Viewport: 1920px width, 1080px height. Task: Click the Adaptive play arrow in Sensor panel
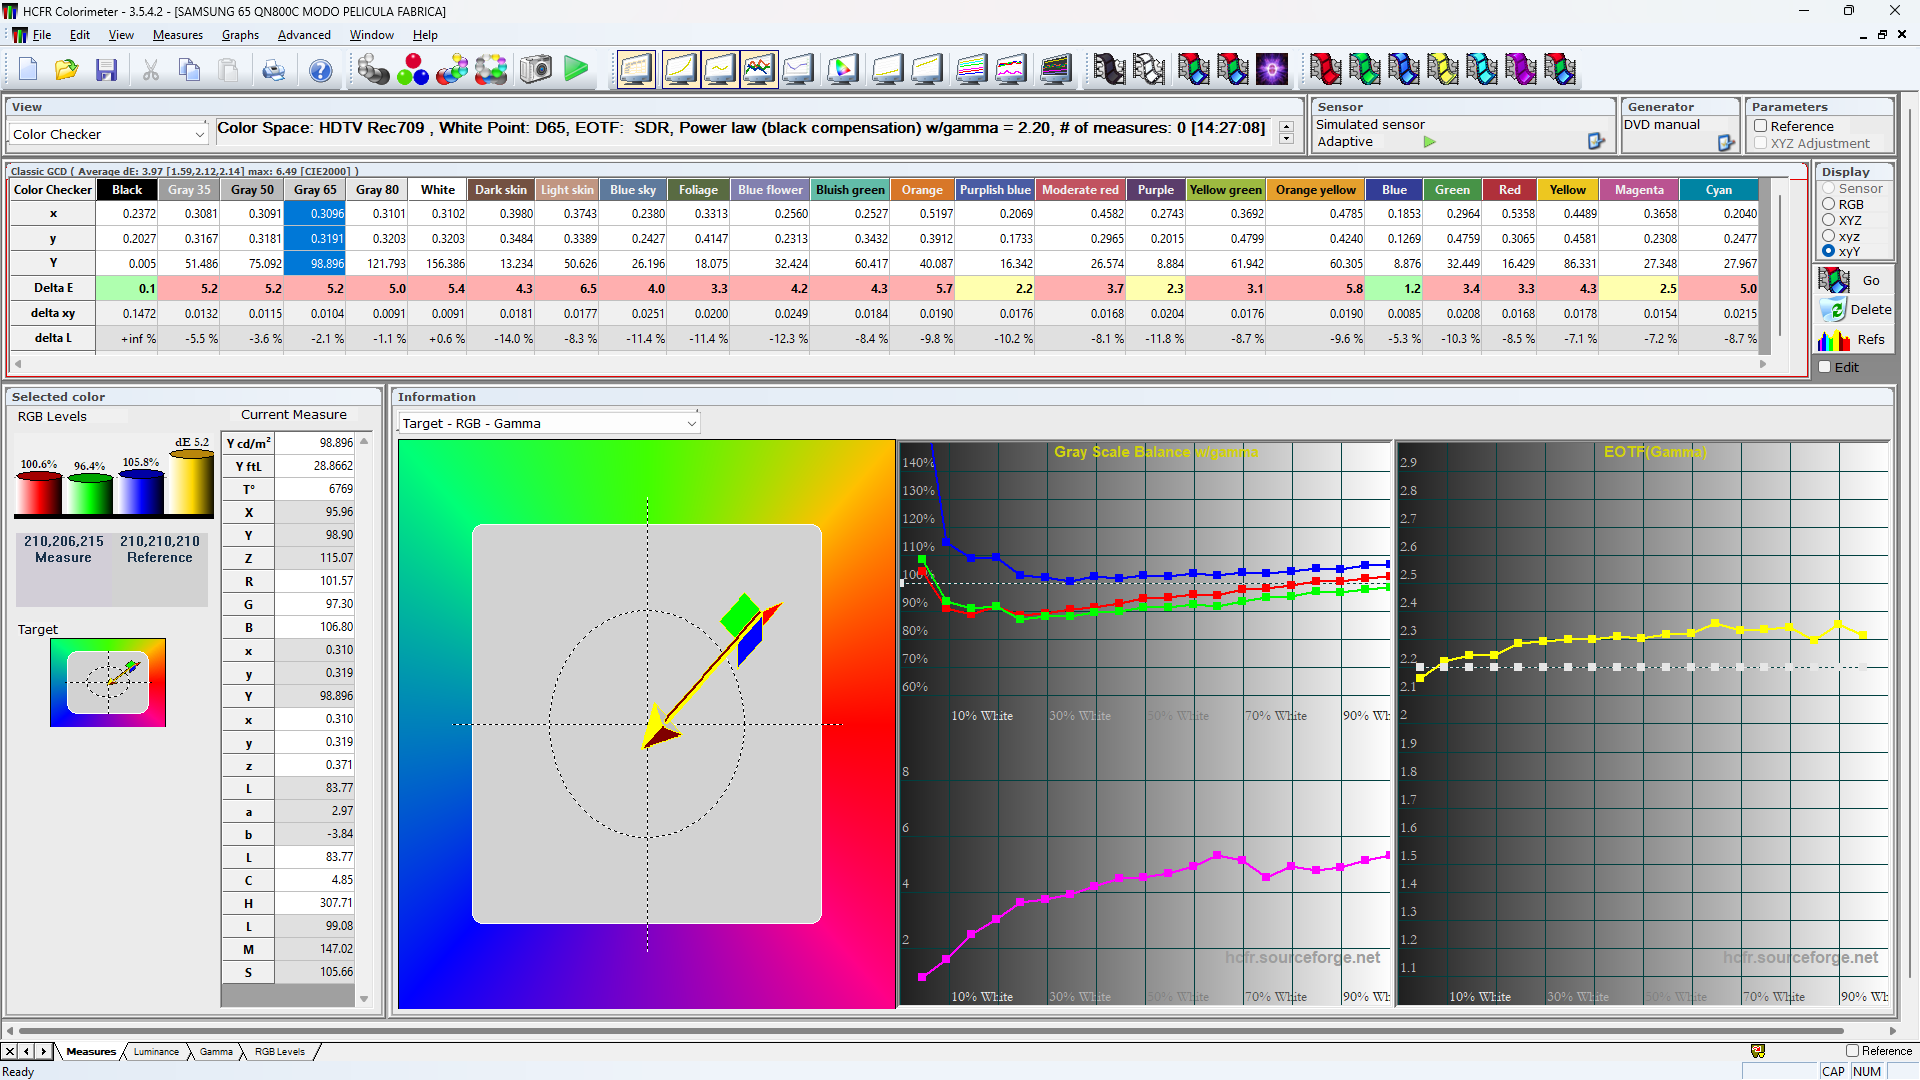1428,142
